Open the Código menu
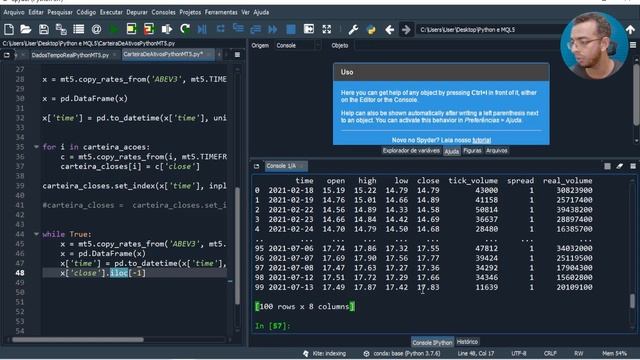The image size is (640, 360). 86,12
